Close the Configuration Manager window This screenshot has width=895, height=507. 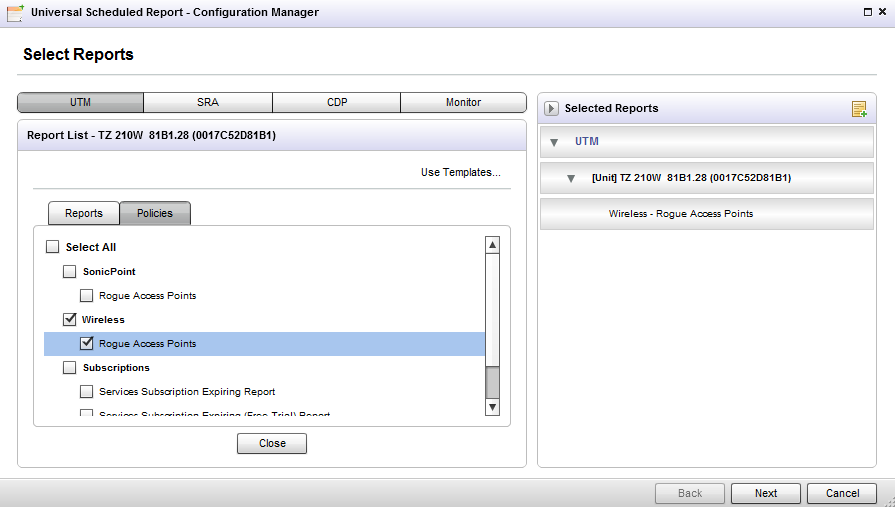click(884, 12)
